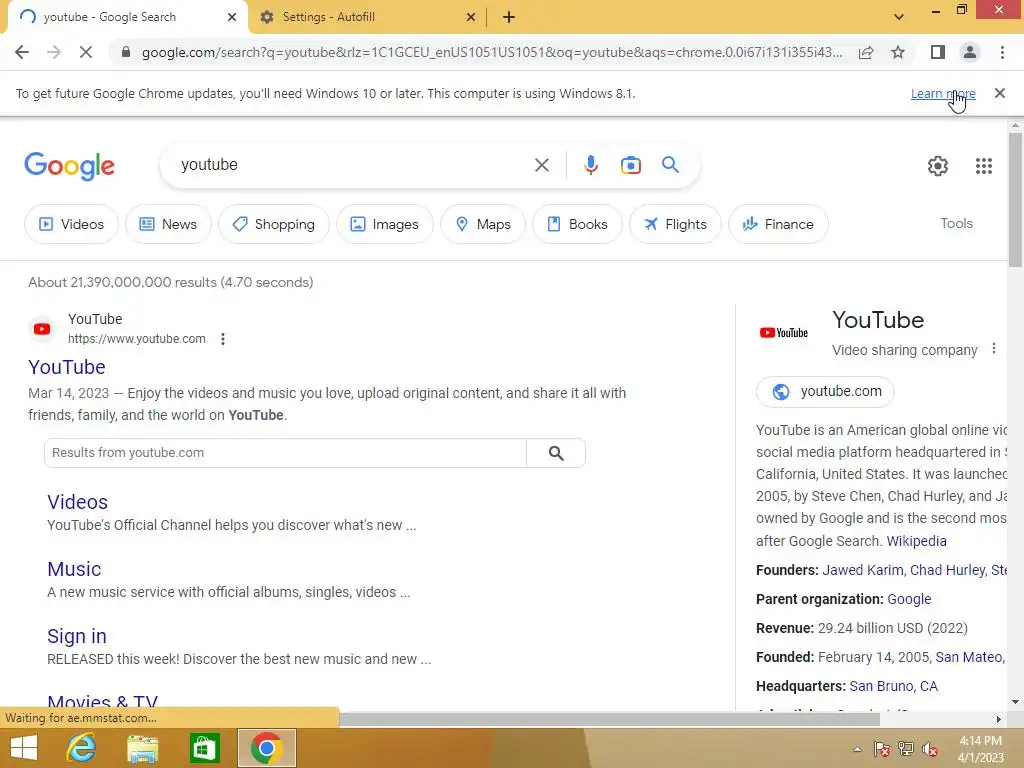
Task: Launch Internet Explorer from taskbar
Action: (x=82, y=748)
